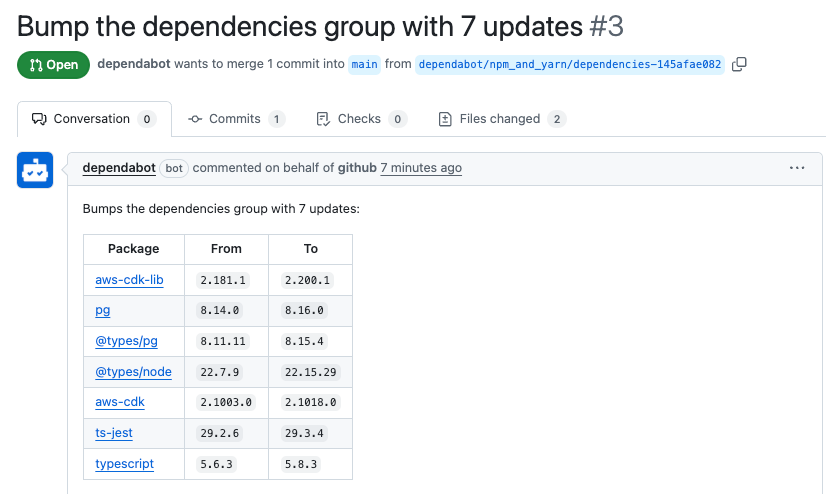Click version 8.14.0 for pg
Viewport: 826px width, 494px height.
(220, 311)
